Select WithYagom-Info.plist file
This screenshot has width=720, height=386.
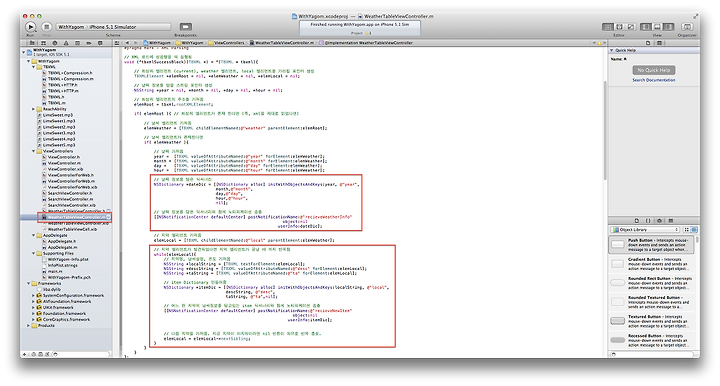(65, 259)
